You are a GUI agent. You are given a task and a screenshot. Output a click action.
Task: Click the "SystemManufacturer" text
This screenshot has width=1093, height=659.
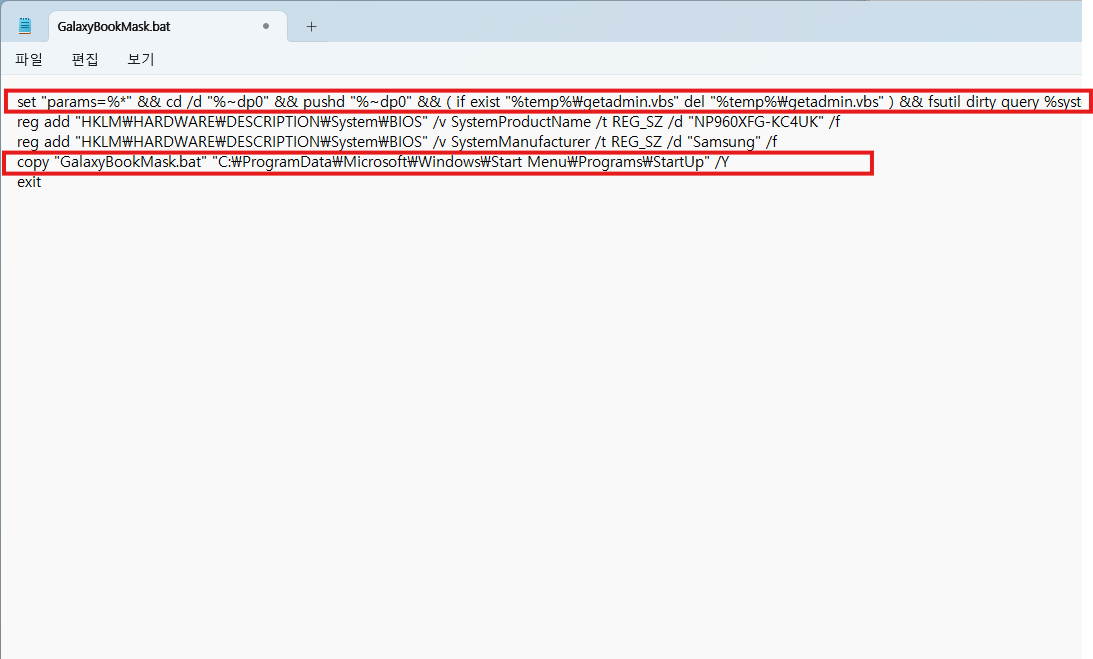(521, 142)
